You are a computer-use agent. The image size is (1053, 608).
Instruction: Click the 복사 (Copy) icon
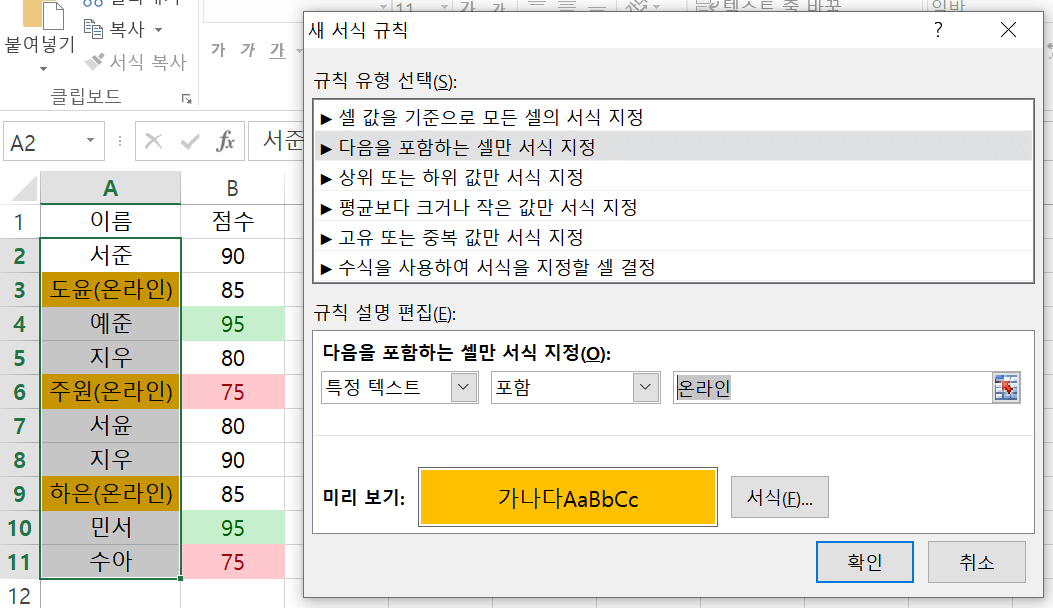pos(93,28)
